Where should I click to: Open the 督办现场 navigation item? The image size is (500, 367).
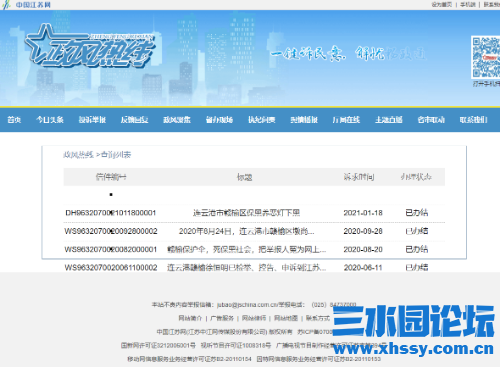pyautogui.click(x=219, y=120)
